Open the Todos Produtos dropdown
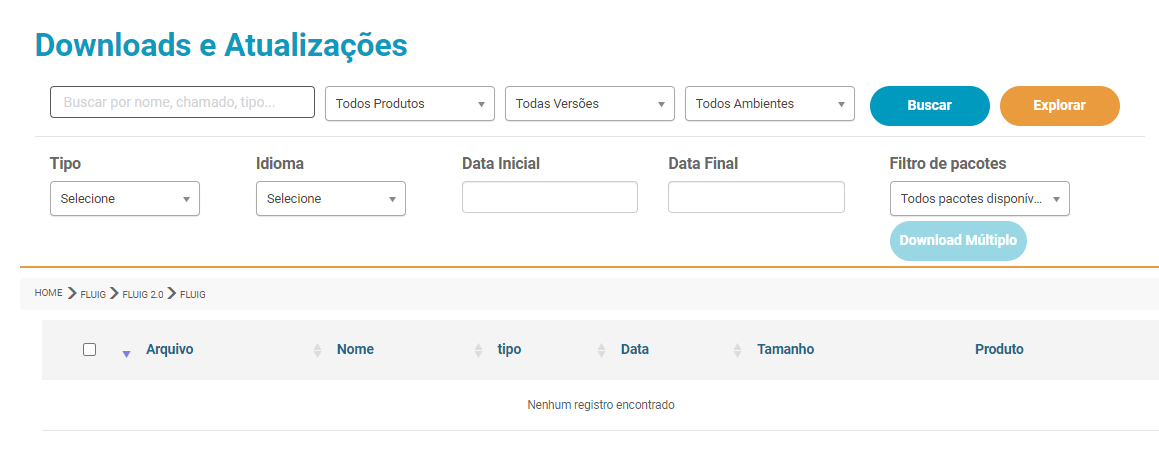1159x453 pixels. tap(410, 104)
